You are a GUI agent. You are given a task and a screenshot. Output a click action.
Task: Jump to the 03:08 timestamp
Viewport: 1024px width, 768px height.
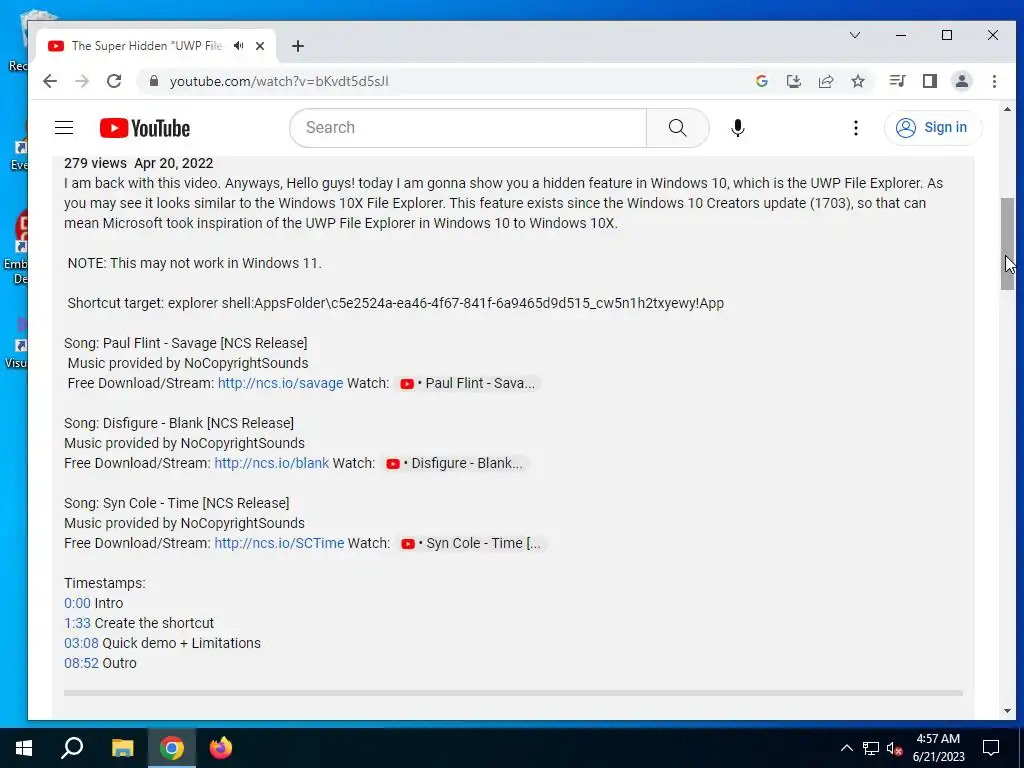click(x=81, y=643)
